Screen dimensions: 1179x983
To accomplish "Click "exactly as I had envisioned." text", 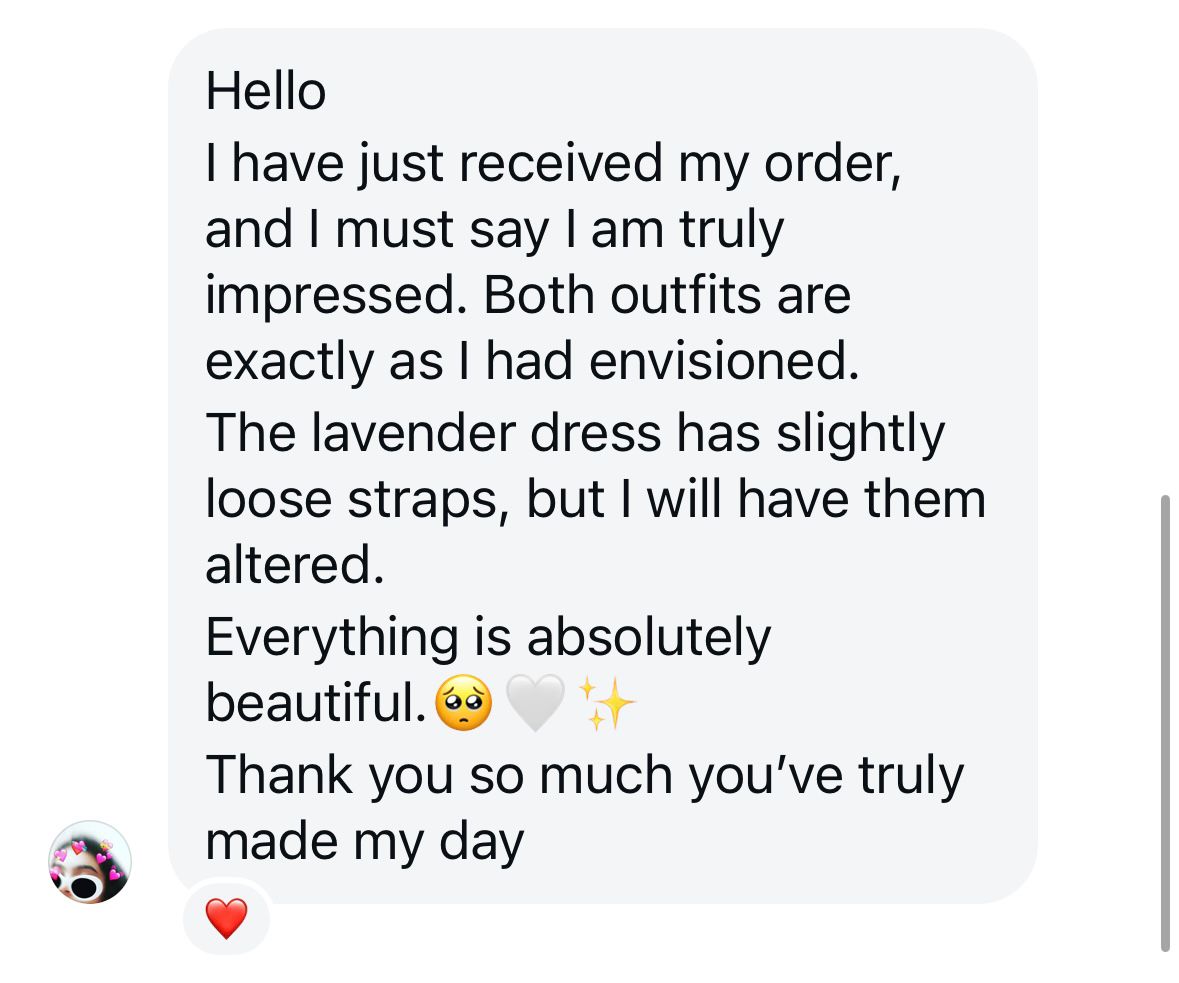I will tap(532, 363).
